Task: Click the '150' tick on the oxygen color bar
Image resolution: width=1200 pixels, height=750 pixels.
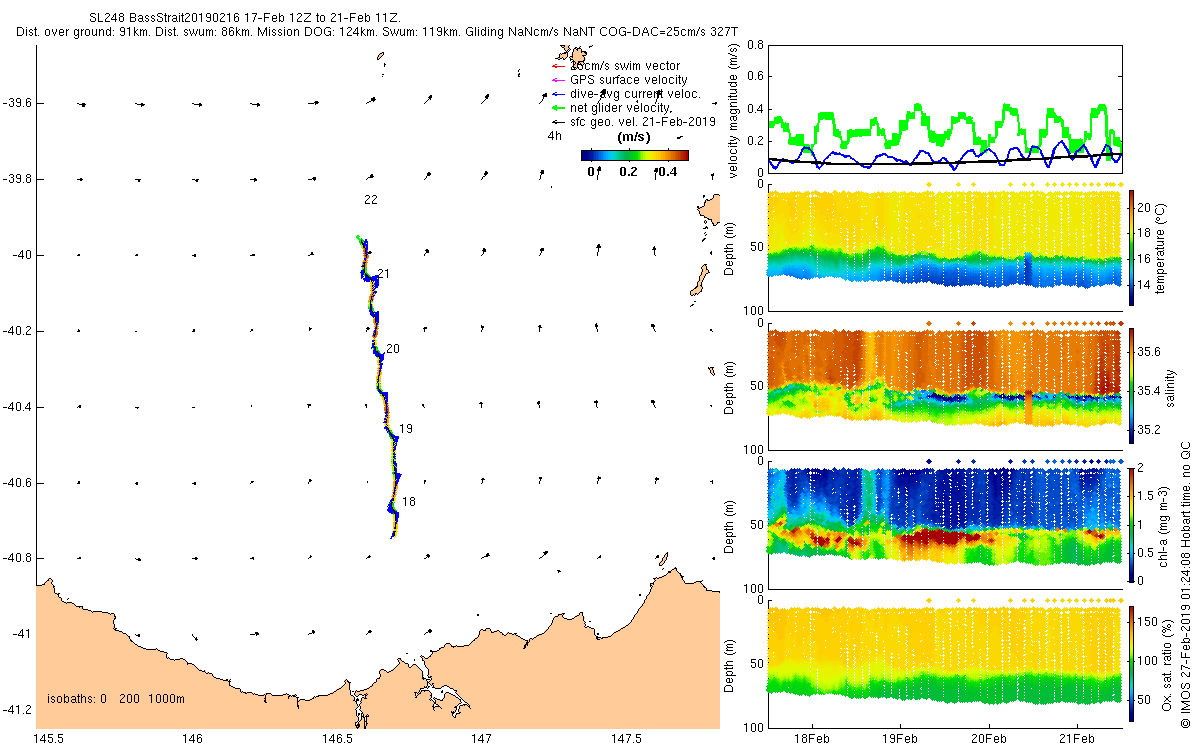Action: 1150,623
